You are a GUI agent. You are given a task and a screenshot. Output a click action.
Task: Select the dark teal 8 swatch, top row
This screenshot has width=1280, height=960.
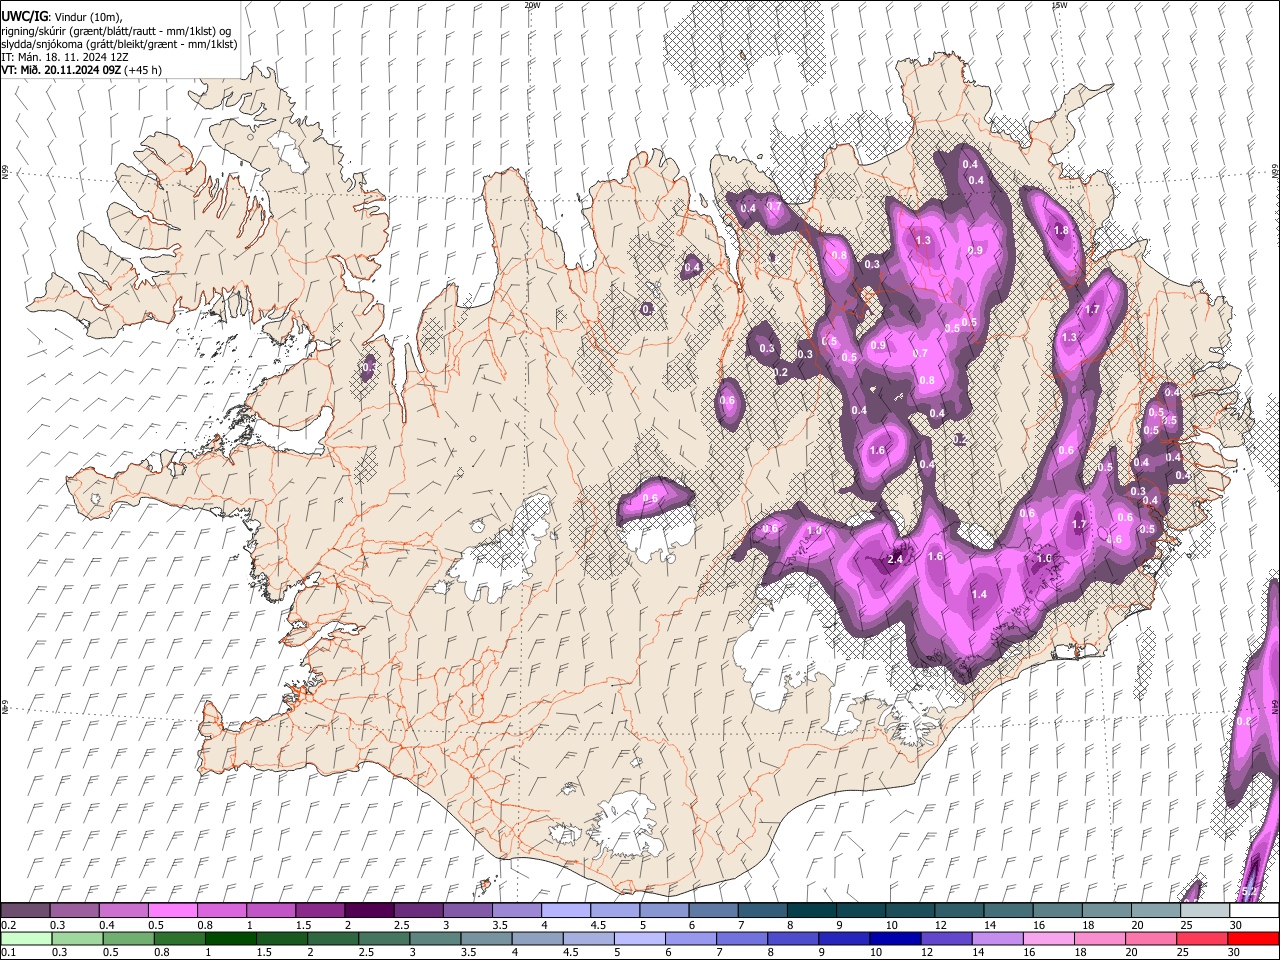pyautogui.click(x=810, y=910)
